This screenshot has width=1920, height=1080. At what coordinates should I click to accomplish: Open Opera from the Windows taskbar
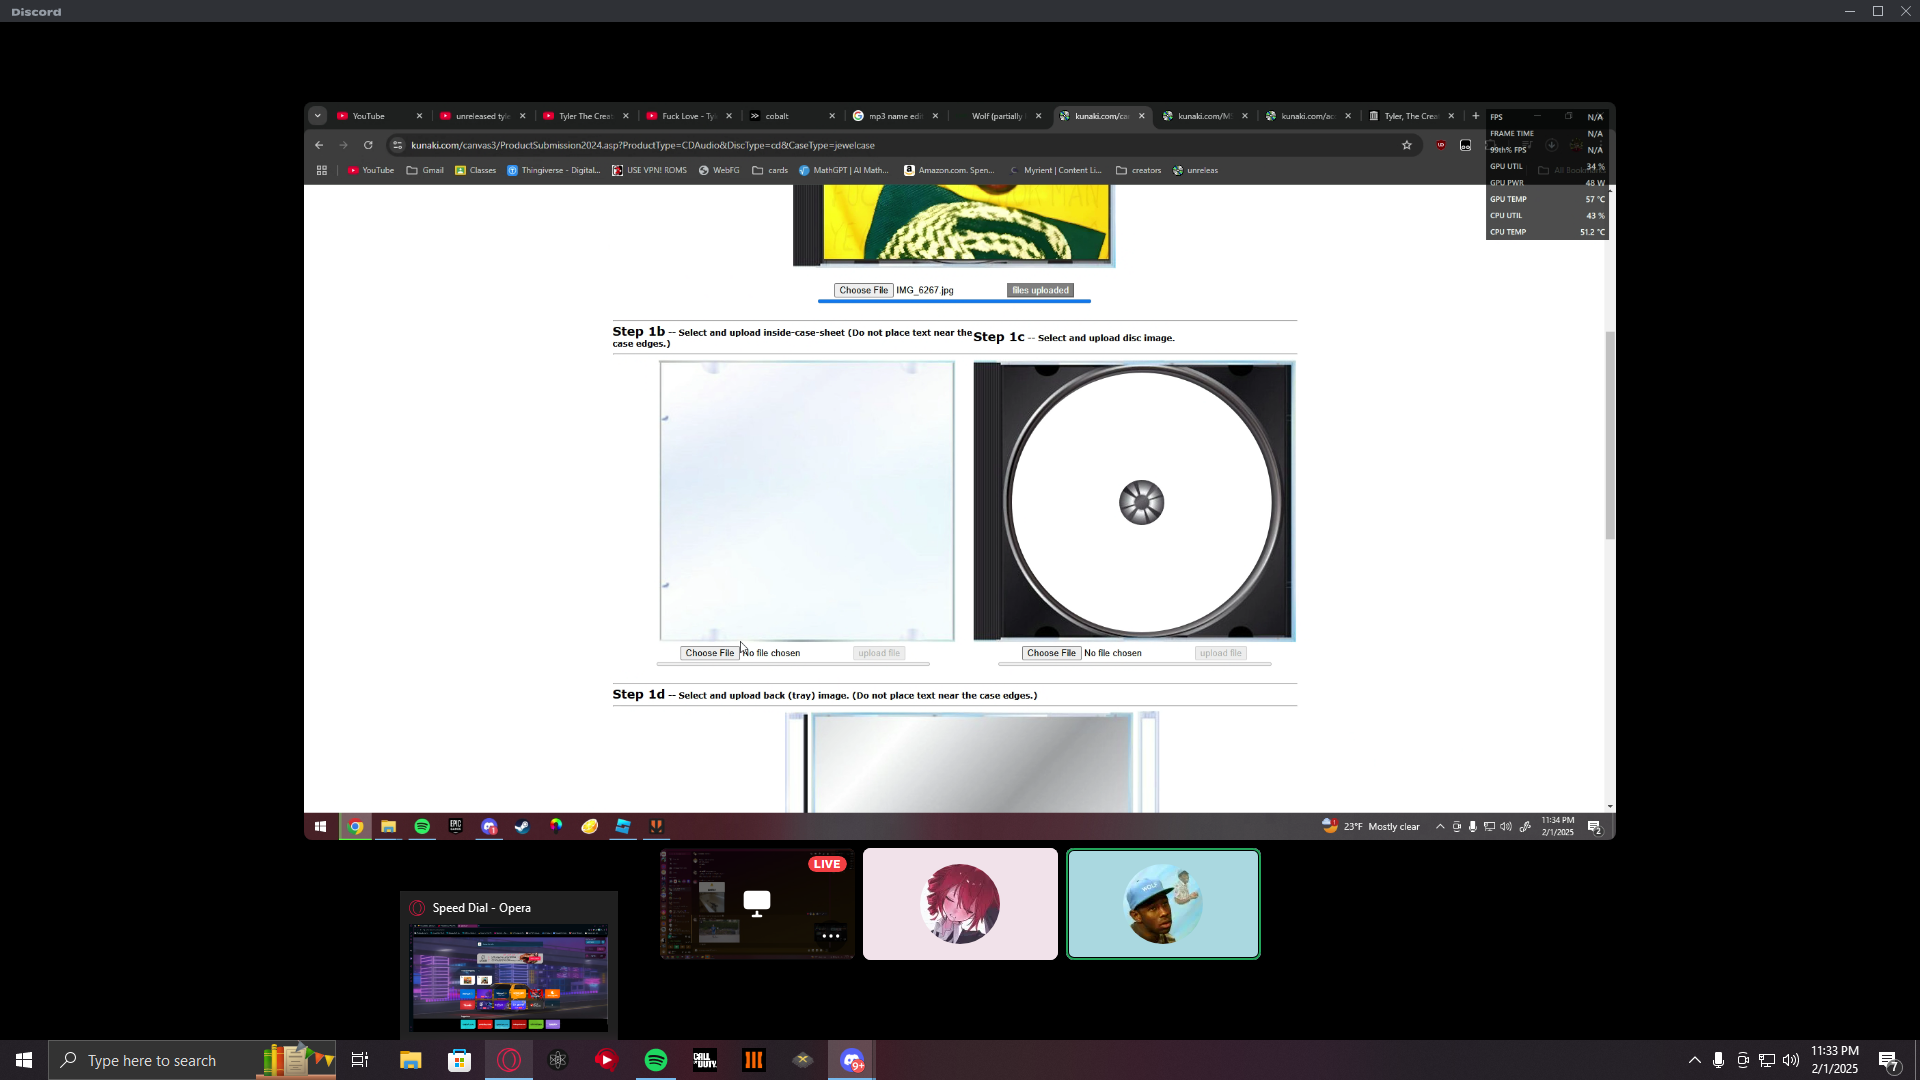(509, 1060)
